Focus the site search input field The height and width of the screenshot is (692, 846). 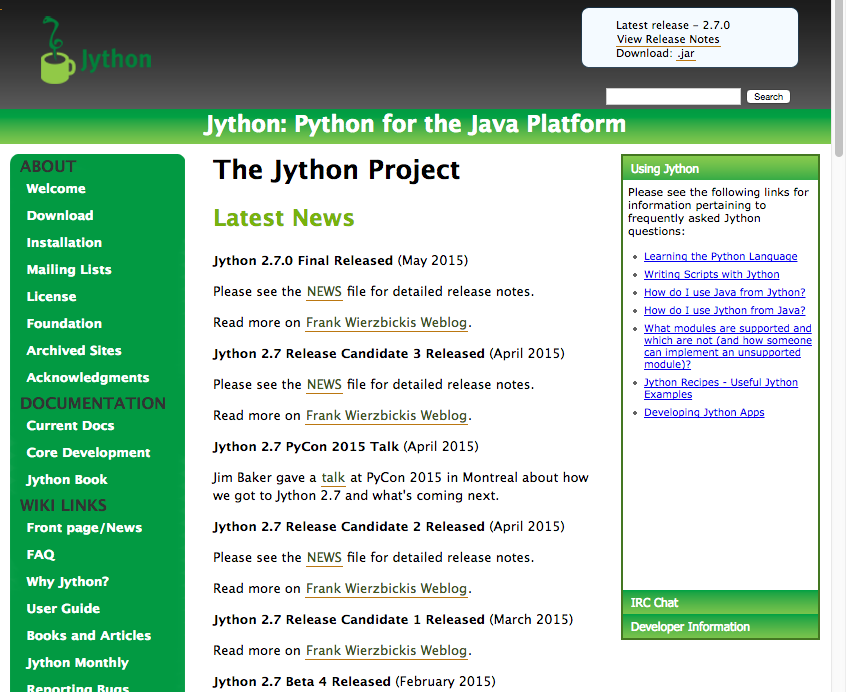[673, 97]
